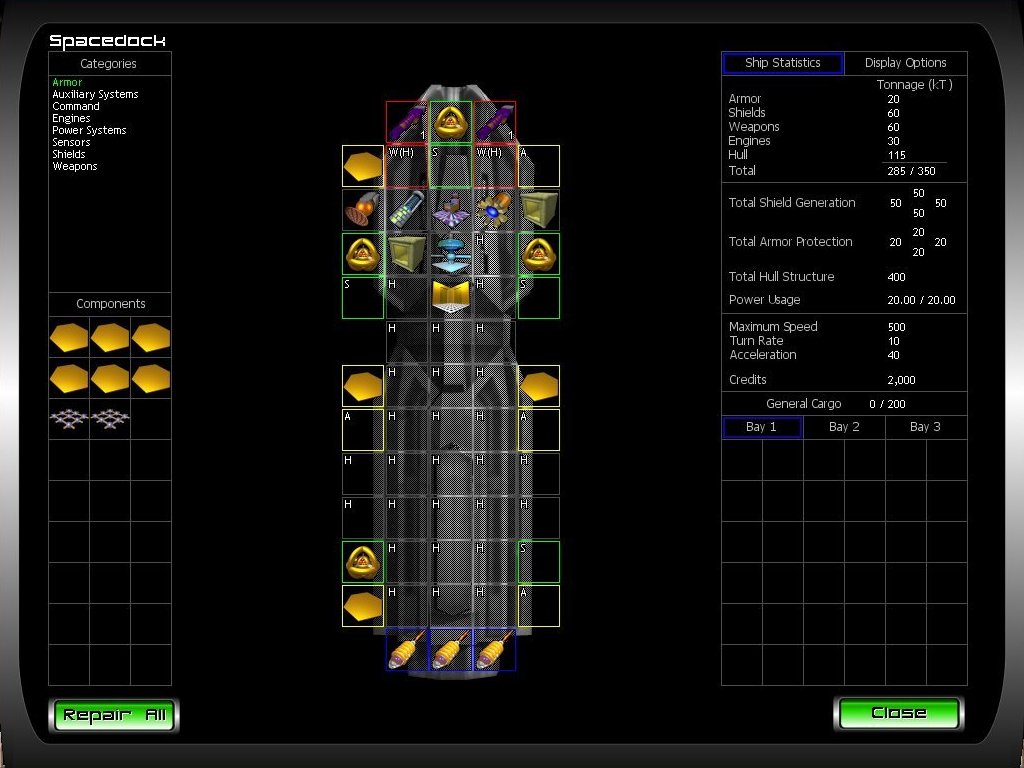Open the Bay 2 cargo tab
The height and width of the screenshot is (768, 1024).
coord(844,427)
